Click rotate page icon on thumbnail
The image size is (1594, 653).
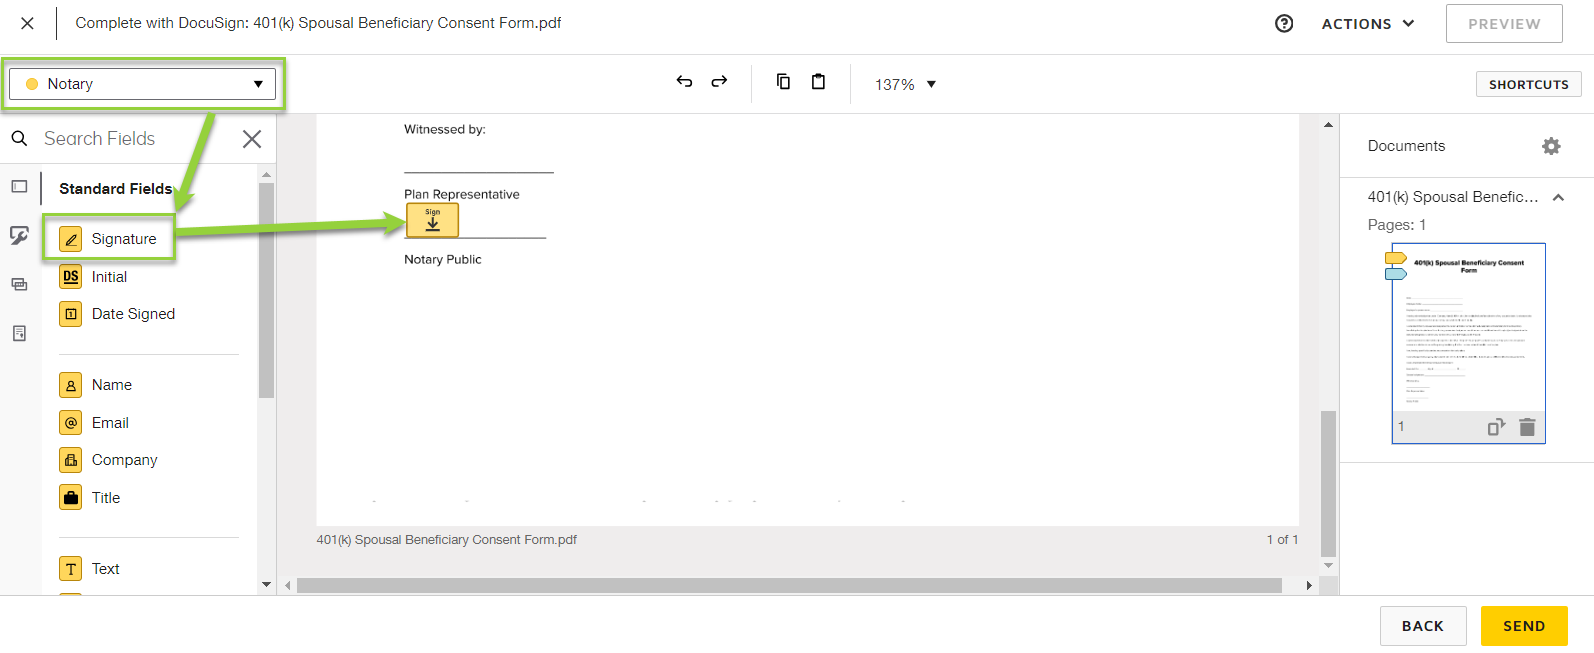[1496, 427]
